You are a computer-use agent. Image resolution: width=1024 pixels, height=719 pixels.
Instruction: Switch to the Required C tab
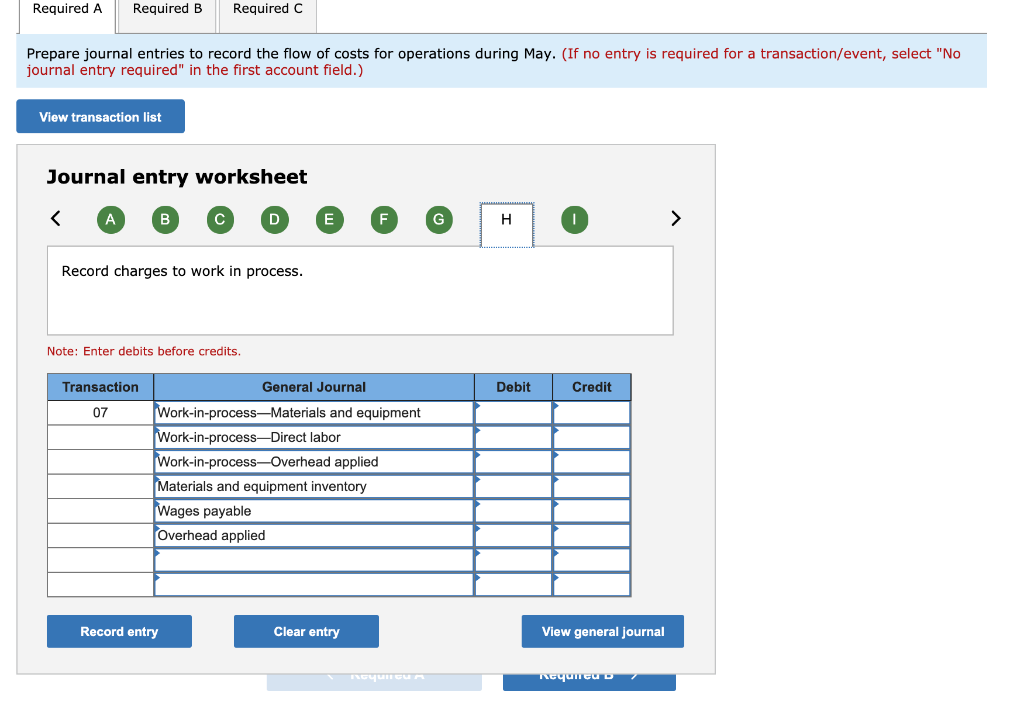[267, 10]
